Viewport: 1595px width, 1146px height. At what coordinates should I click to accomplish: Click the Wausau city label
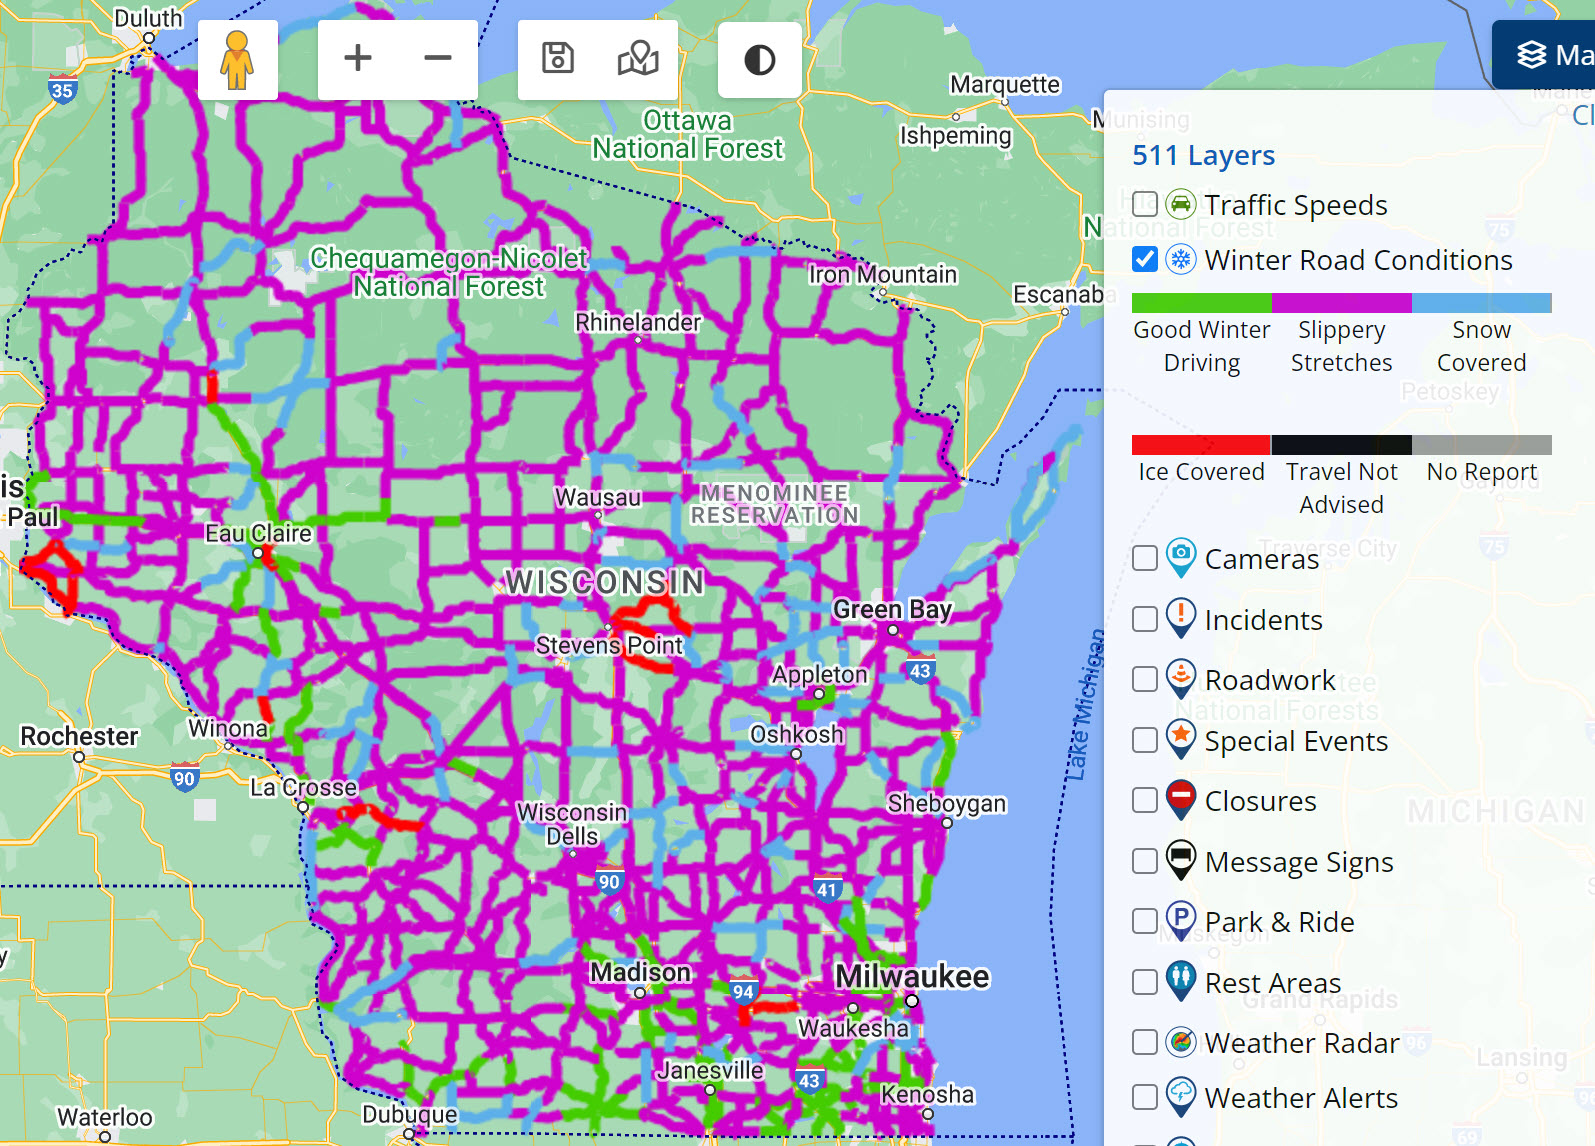[x=598, y=497]
